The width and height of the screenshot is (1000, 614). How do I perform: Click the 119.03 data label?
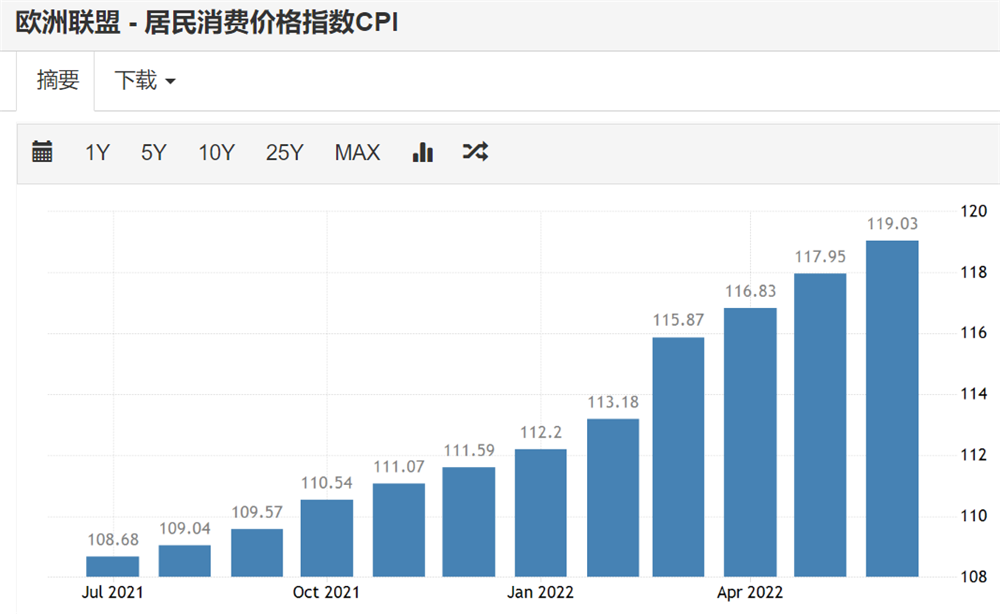coord(892,224)
